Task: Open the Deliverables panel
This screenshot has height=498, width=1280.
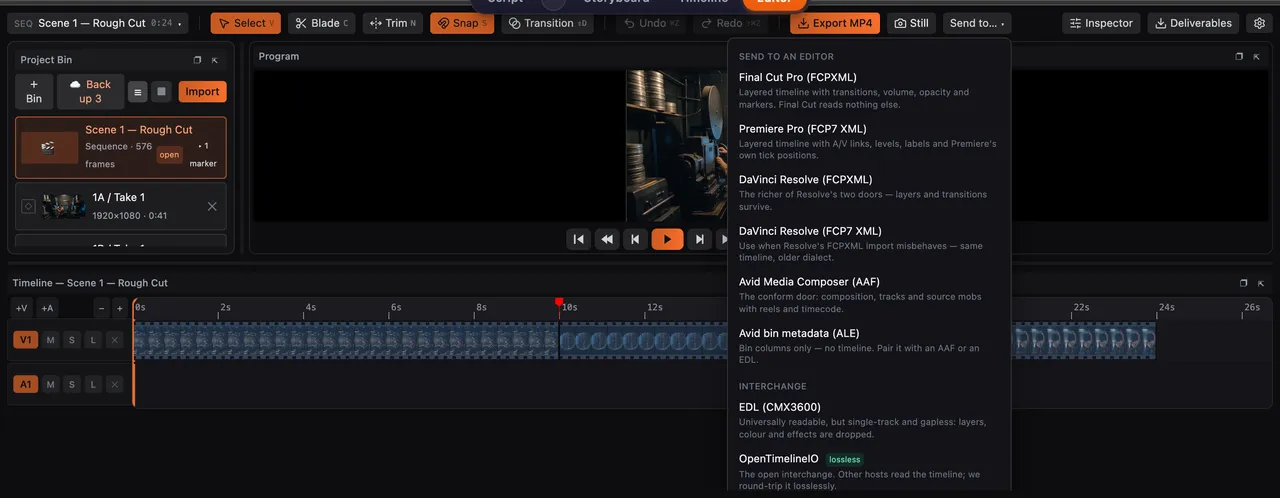Action: tap(1193, 23)
